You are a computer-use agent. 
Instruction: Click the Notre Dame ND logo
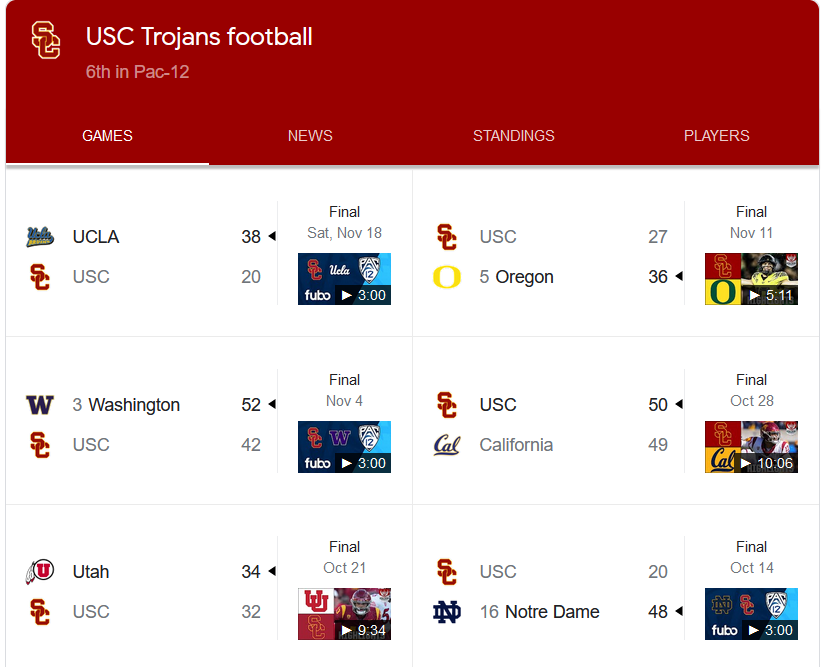tap(447, 612)
